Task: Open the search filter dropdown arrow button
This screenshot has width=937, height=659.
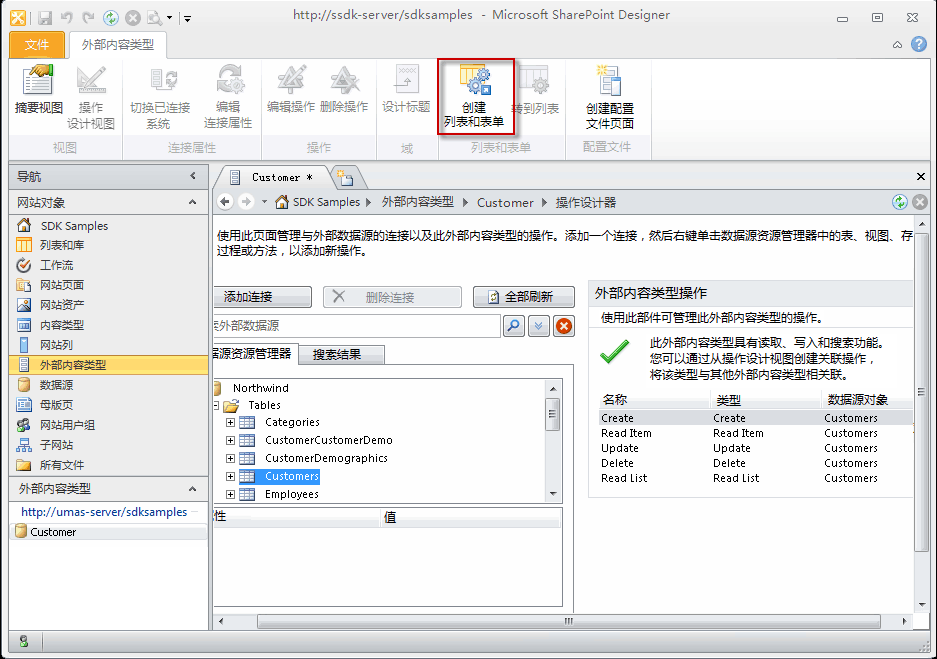Action: [x=539, y=326]
